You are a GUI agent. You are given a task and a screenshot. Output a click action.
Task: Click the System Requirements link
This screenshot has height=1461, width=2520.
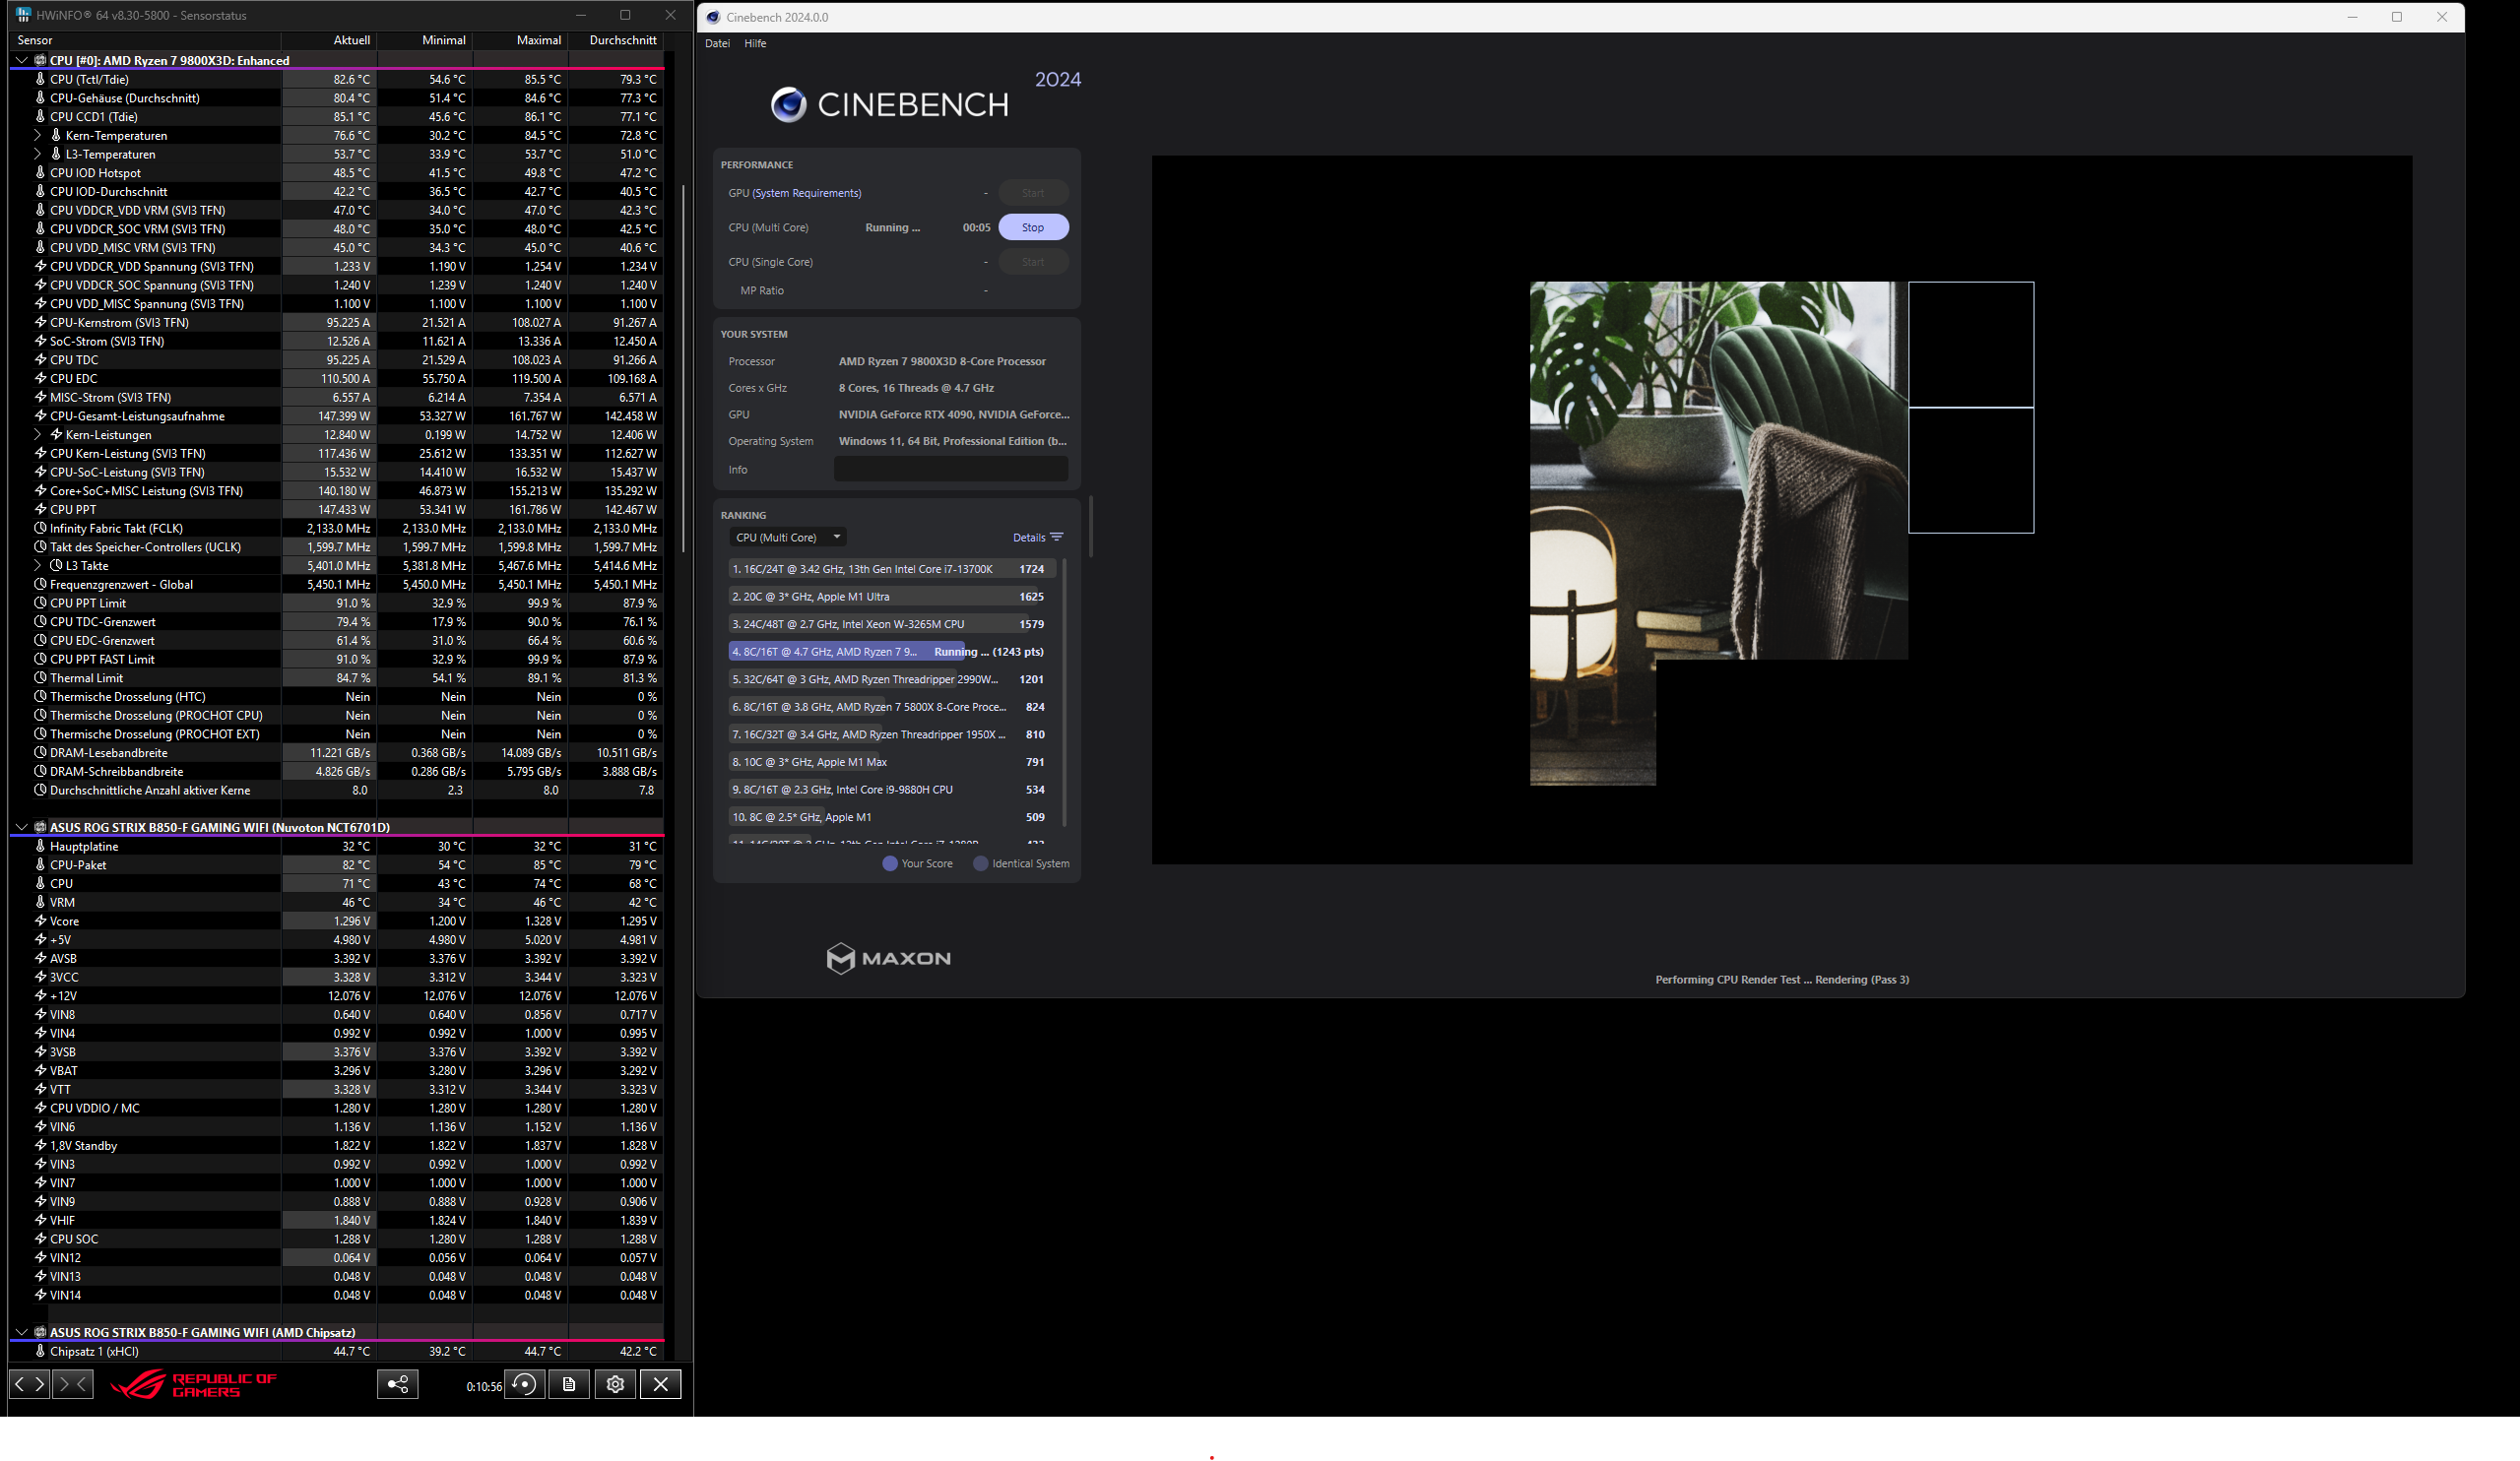[x=806, y=193]
